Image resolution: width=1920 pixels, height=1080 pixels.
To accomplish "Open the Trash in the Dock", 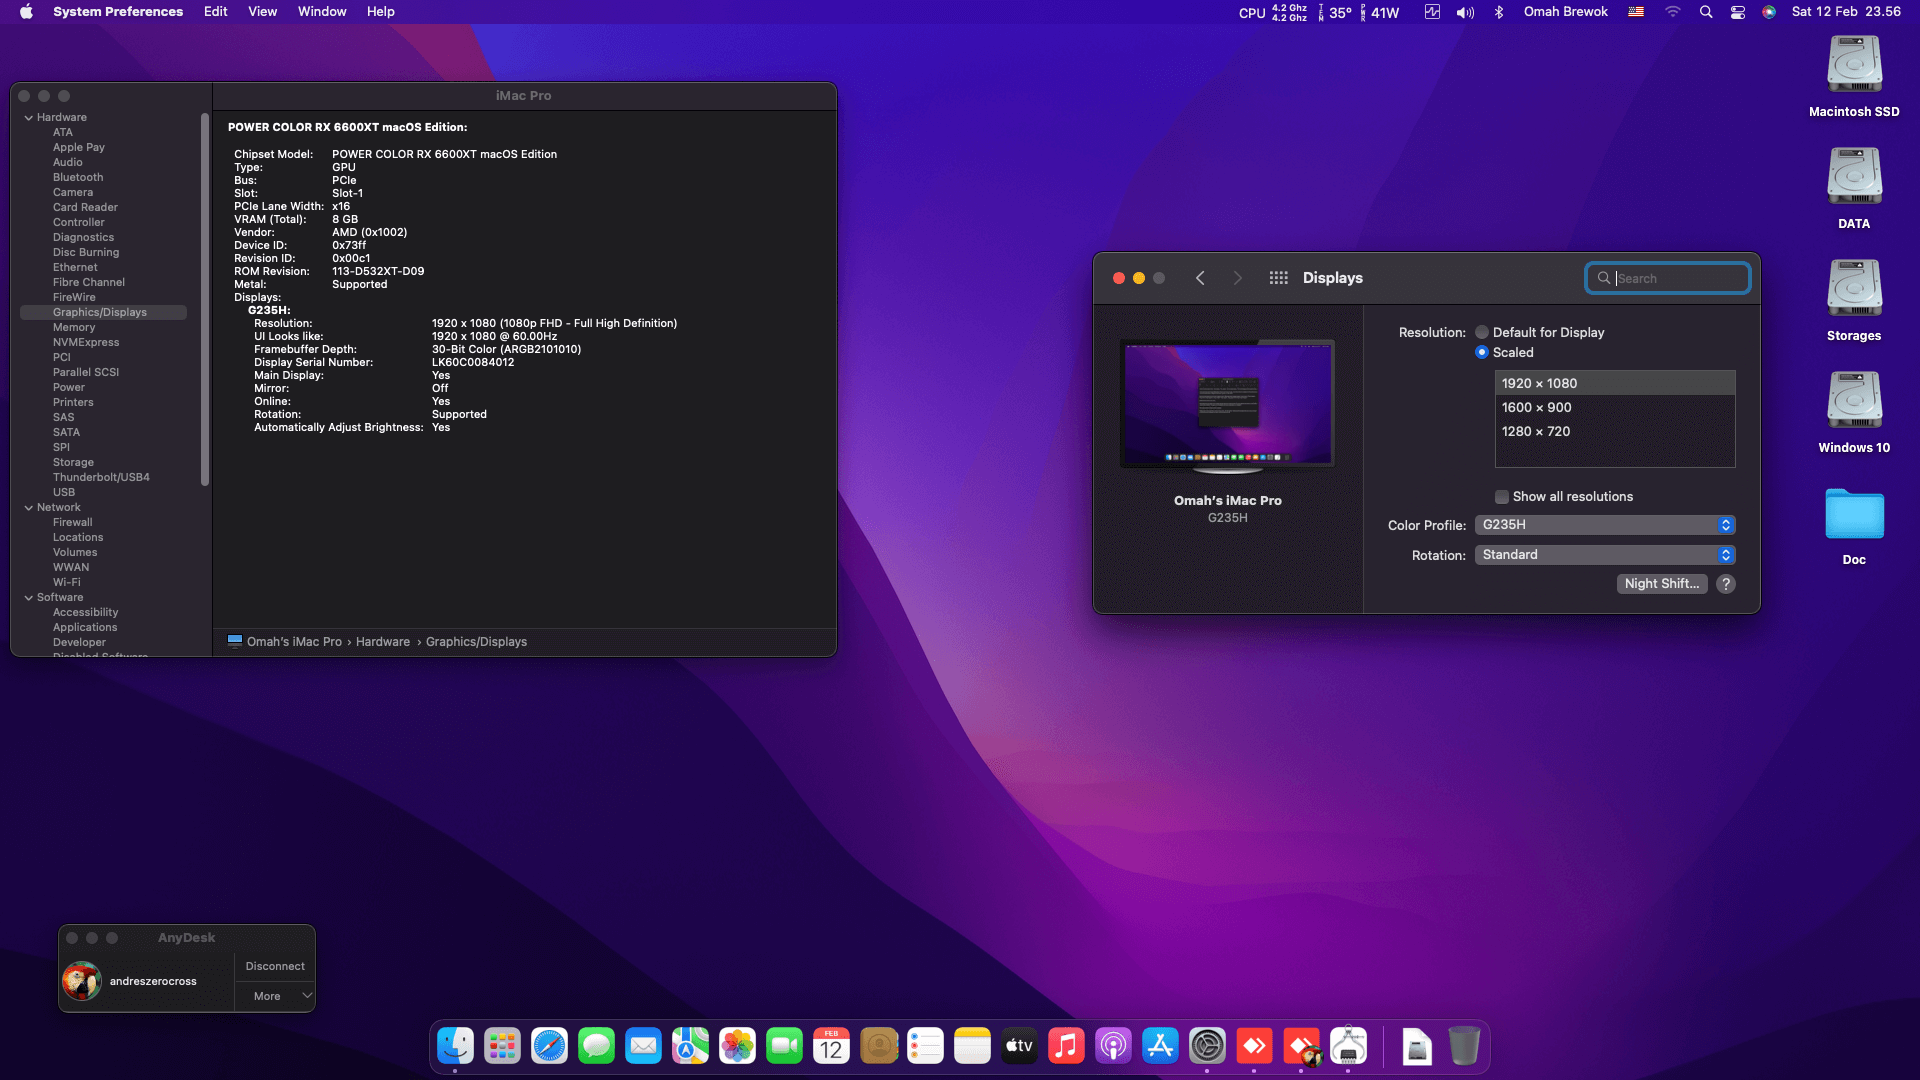I will pyautogui.click(x=1464, y=1046).
